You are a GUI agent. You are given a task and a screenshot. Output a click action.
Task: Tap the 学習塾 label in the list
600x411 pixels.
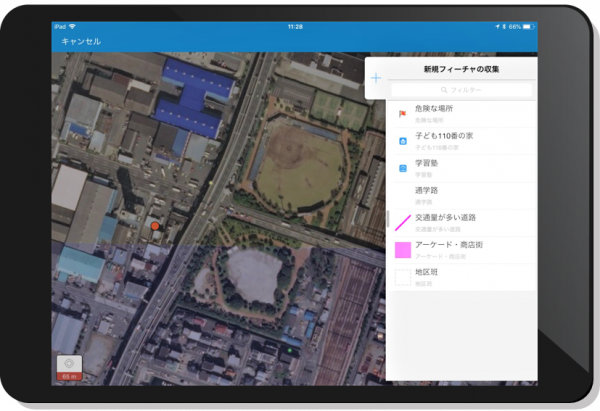[x=427, y=162]
